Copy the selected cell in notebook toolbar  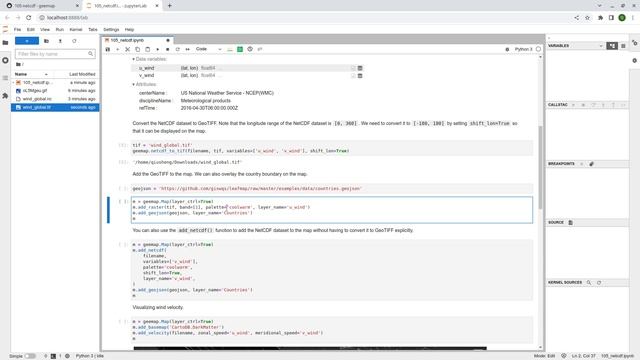(x=138, y=49)
